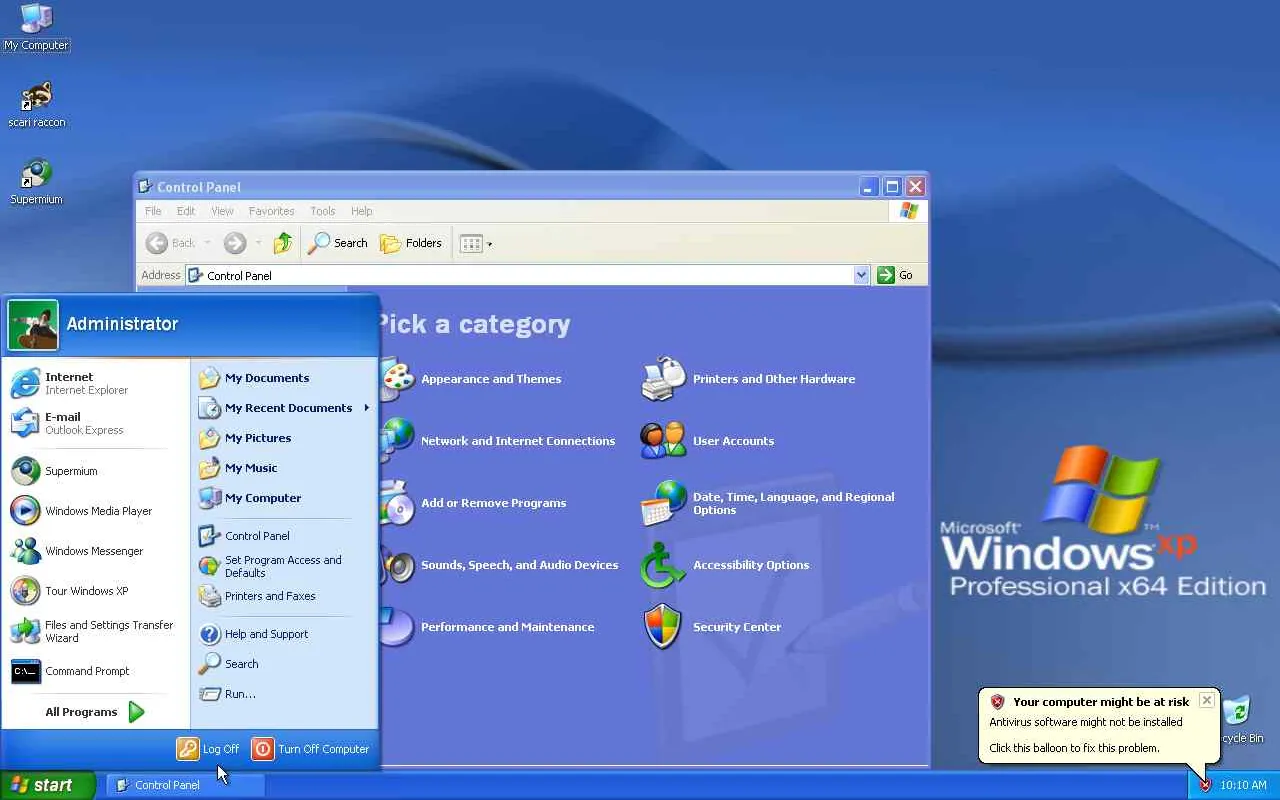Click the Security Center shield icon
Viewport: 1280px width, 800px height.
point(662,627)
